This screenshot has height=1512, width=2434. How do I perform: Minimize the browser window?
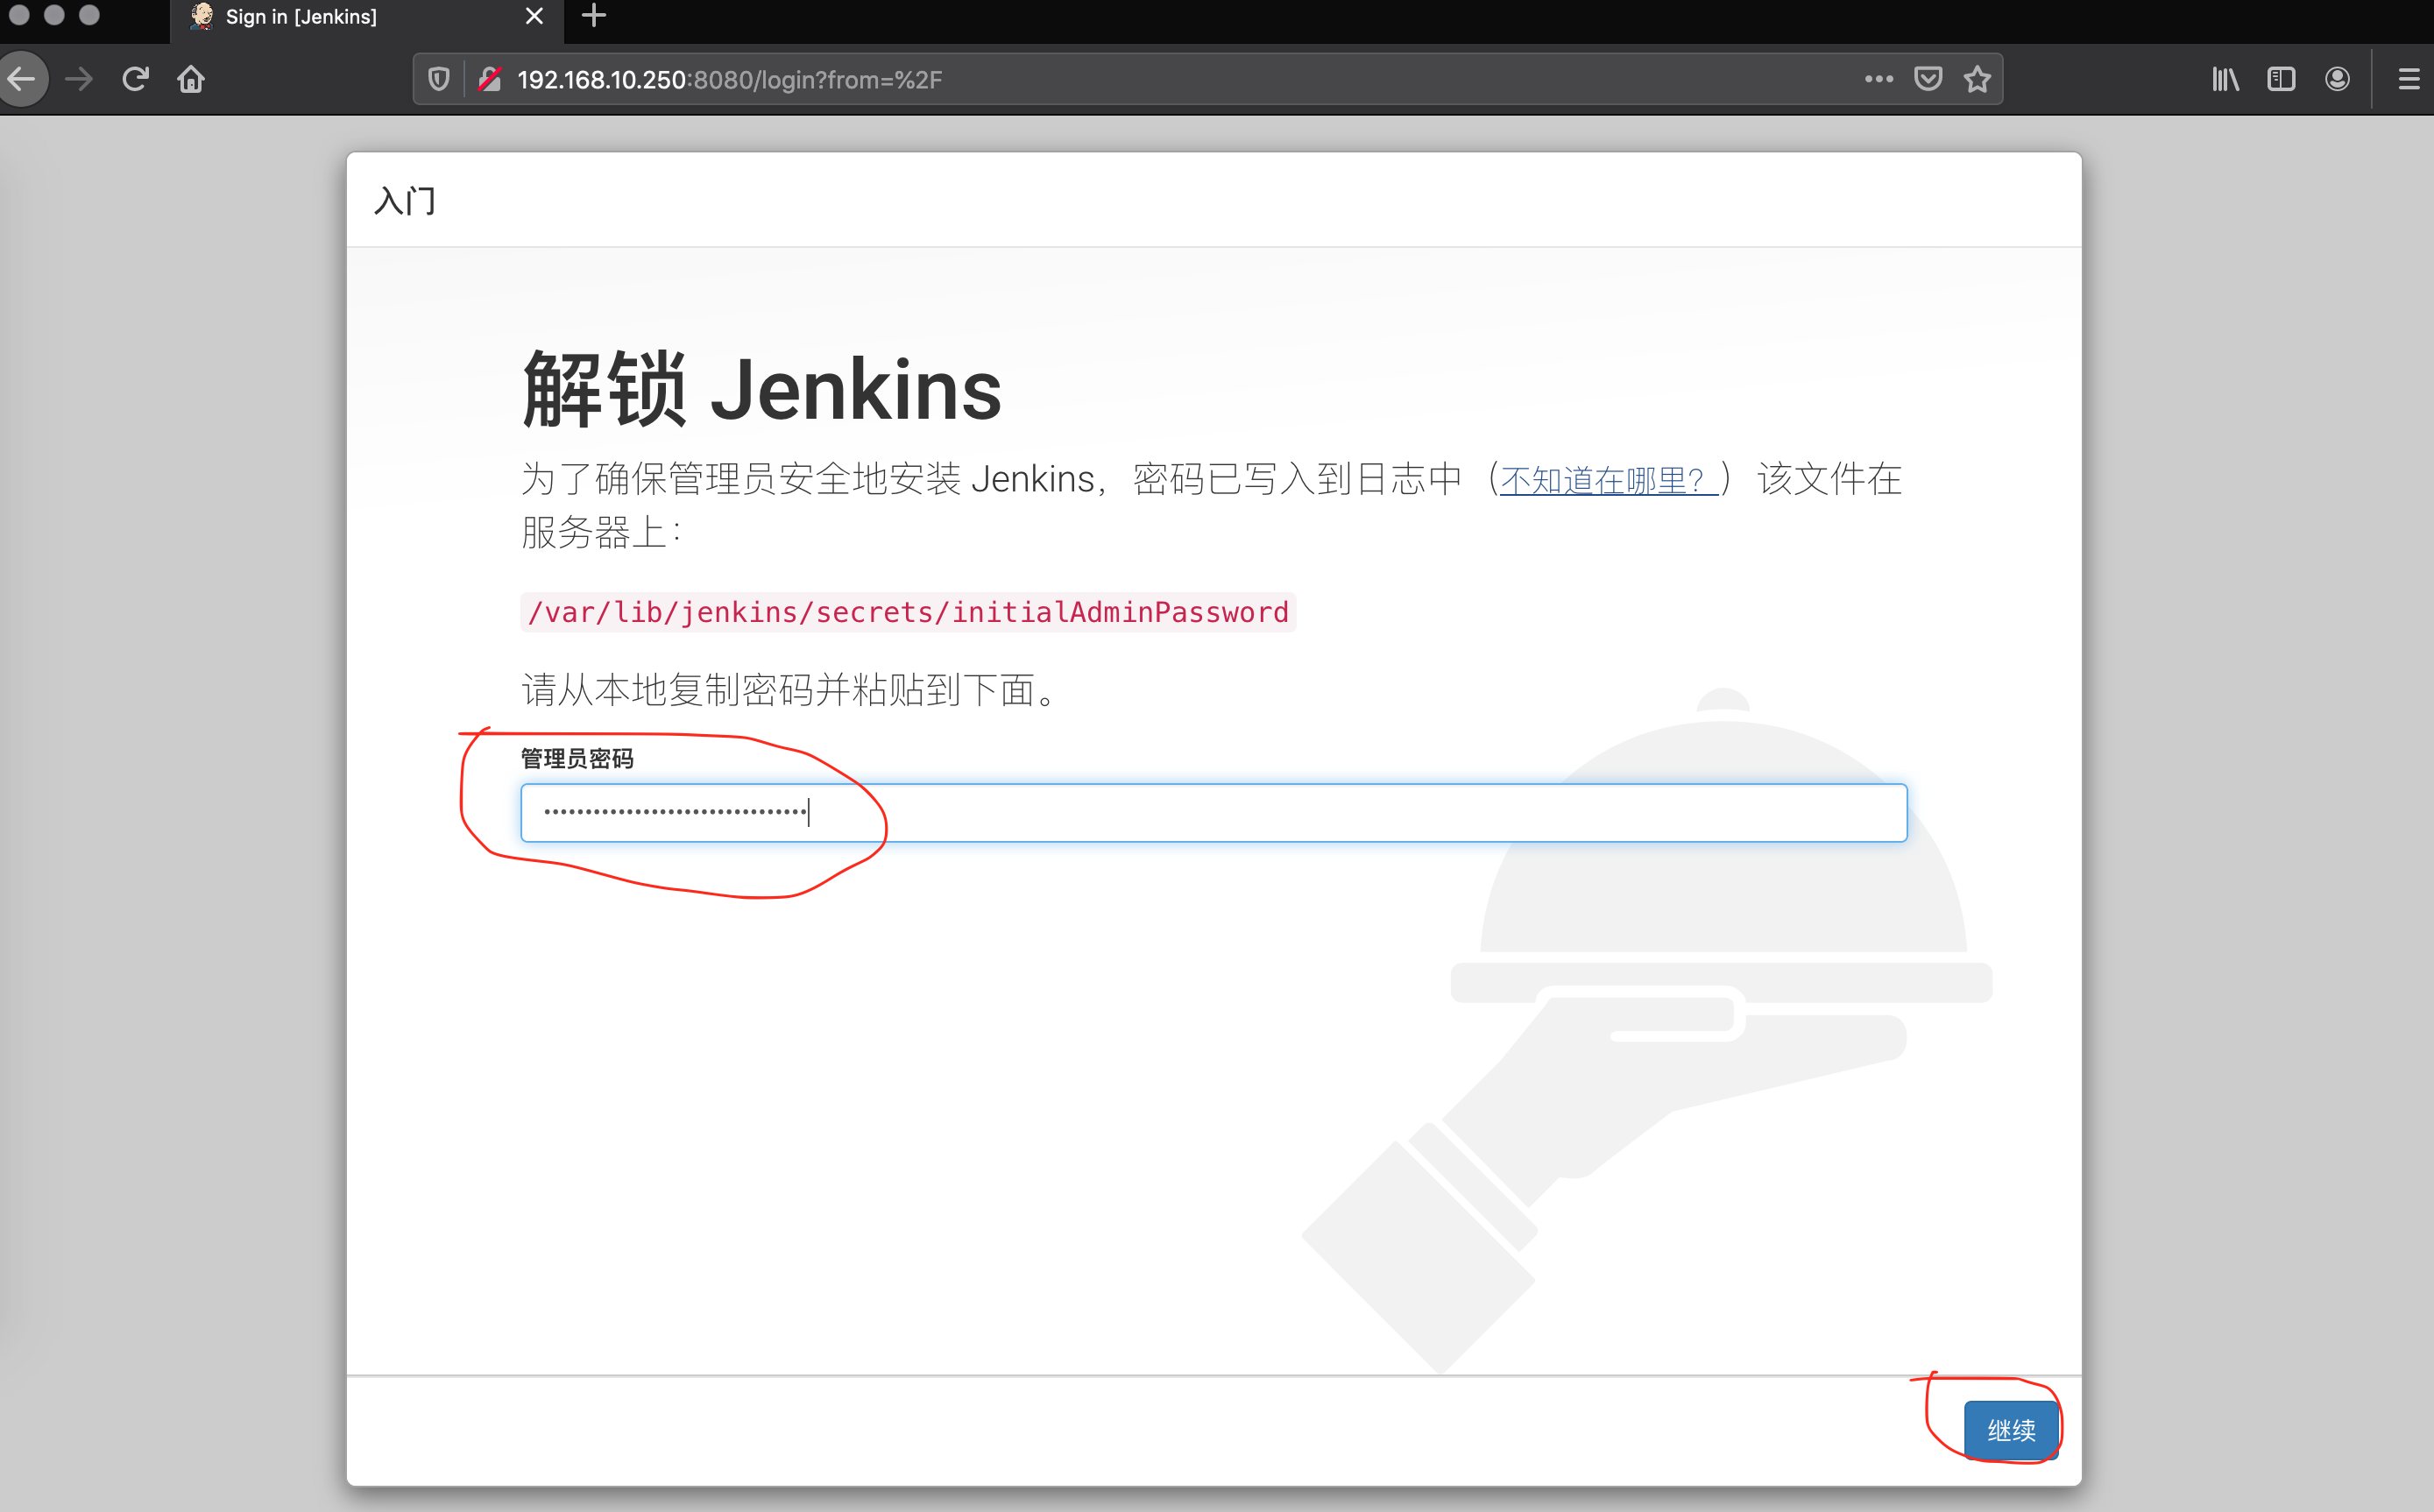click(x=54, y=15)
